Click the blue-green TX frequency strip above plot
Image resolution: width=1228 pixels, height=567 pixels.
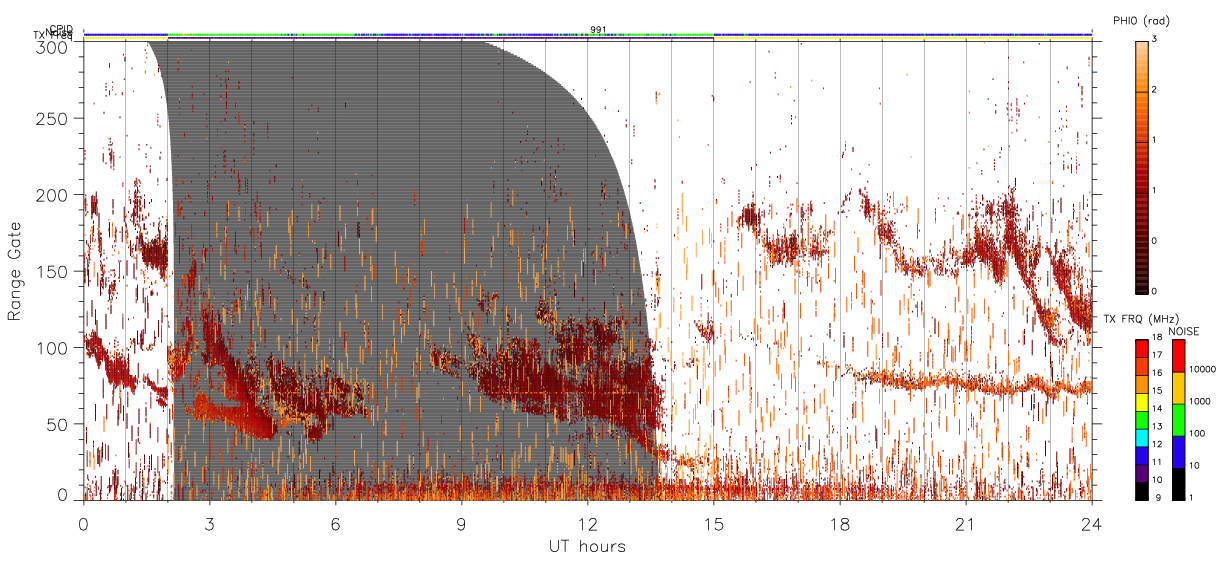pos(588,34)
